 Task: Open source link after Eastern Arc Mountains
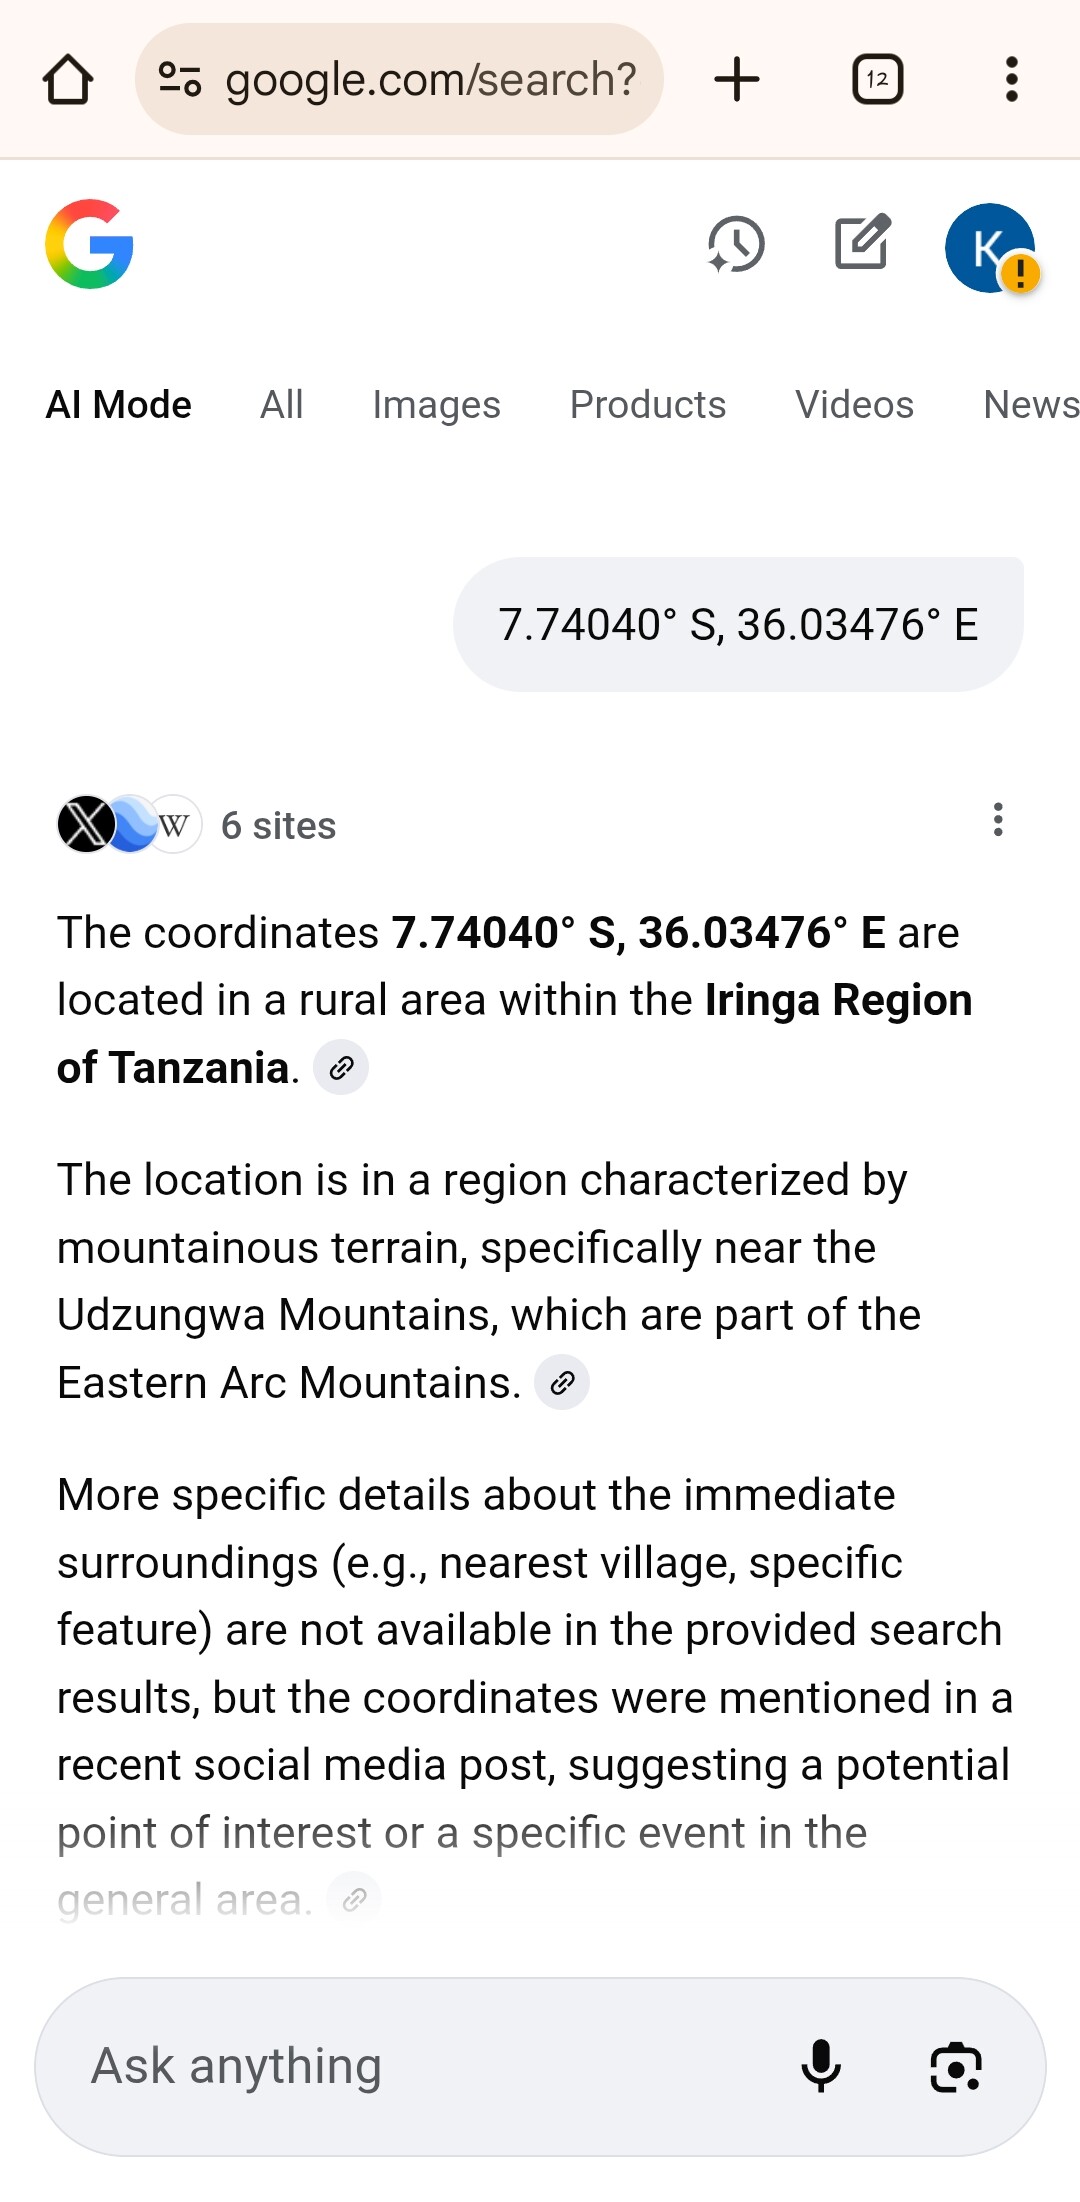click(562, 1383)
